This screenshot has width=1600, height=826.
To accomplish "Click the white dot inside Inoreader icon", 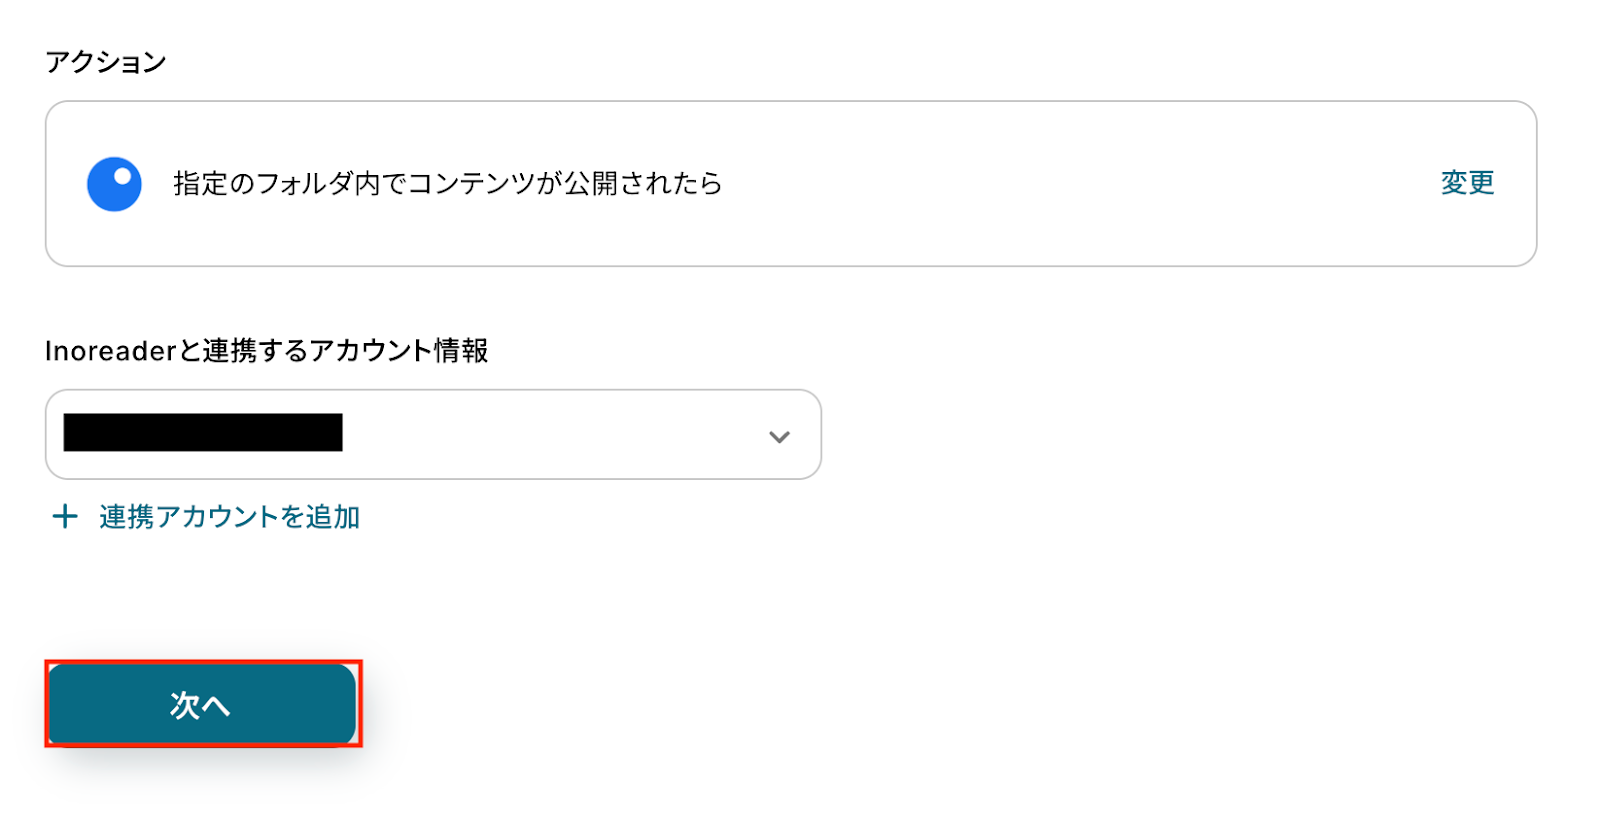I will click(x=122, y=177).
